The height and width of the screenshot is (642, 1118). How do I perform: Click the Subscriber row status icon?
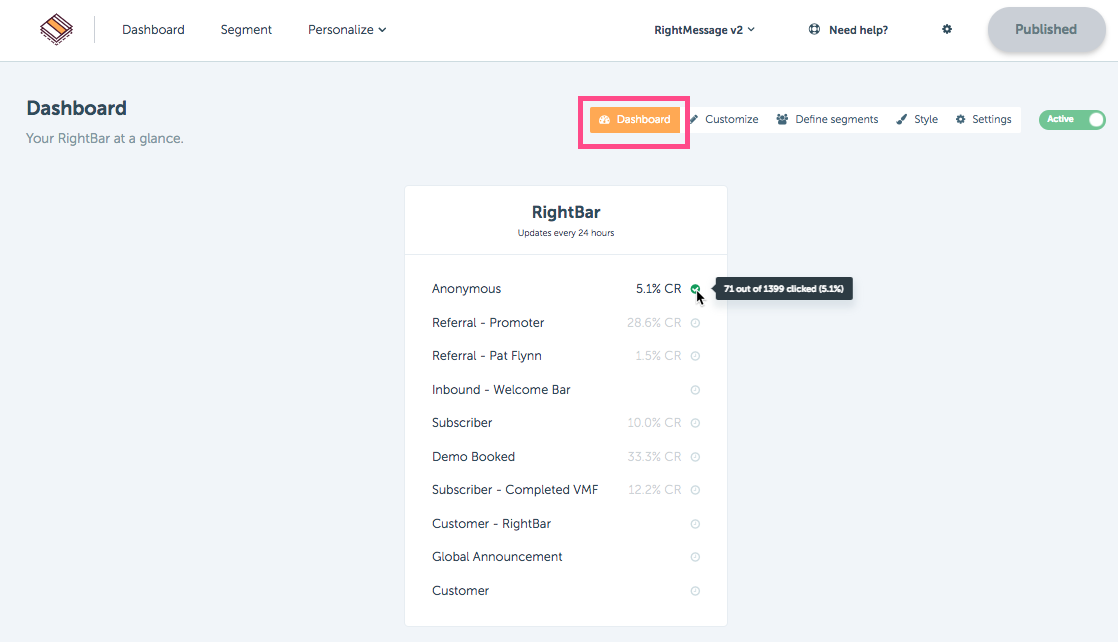point(695,423)
